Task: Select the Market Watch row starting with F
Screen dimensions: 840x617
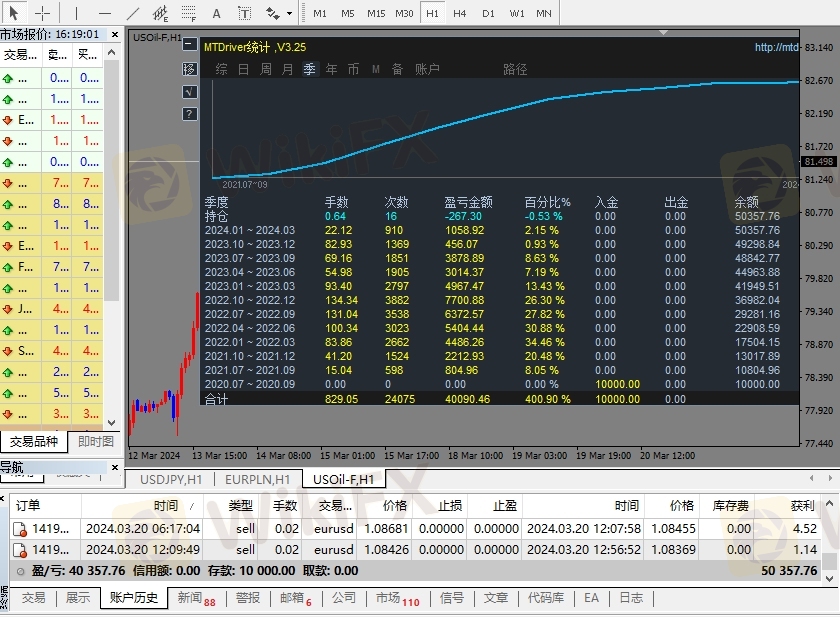Action: click(51, 267)
